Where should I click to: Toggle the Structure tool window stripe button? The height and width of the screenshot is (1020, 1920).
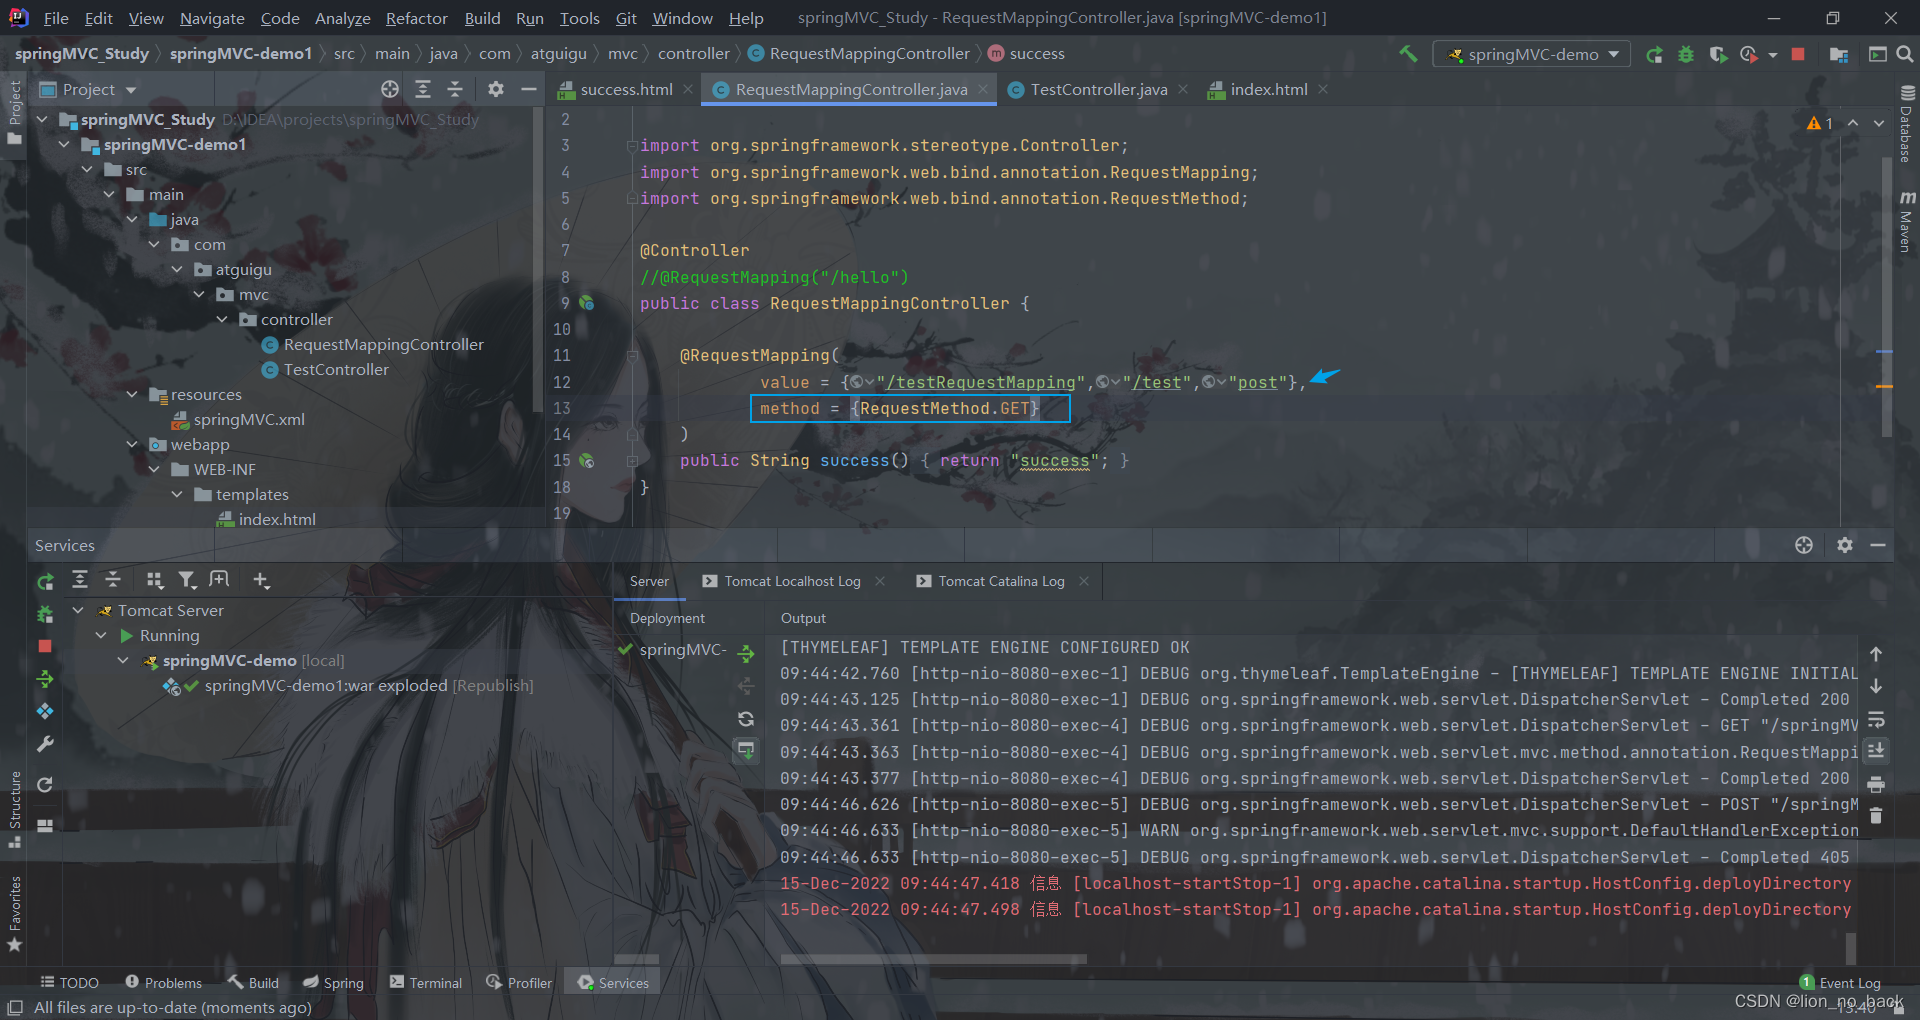(x=14, y=808)
